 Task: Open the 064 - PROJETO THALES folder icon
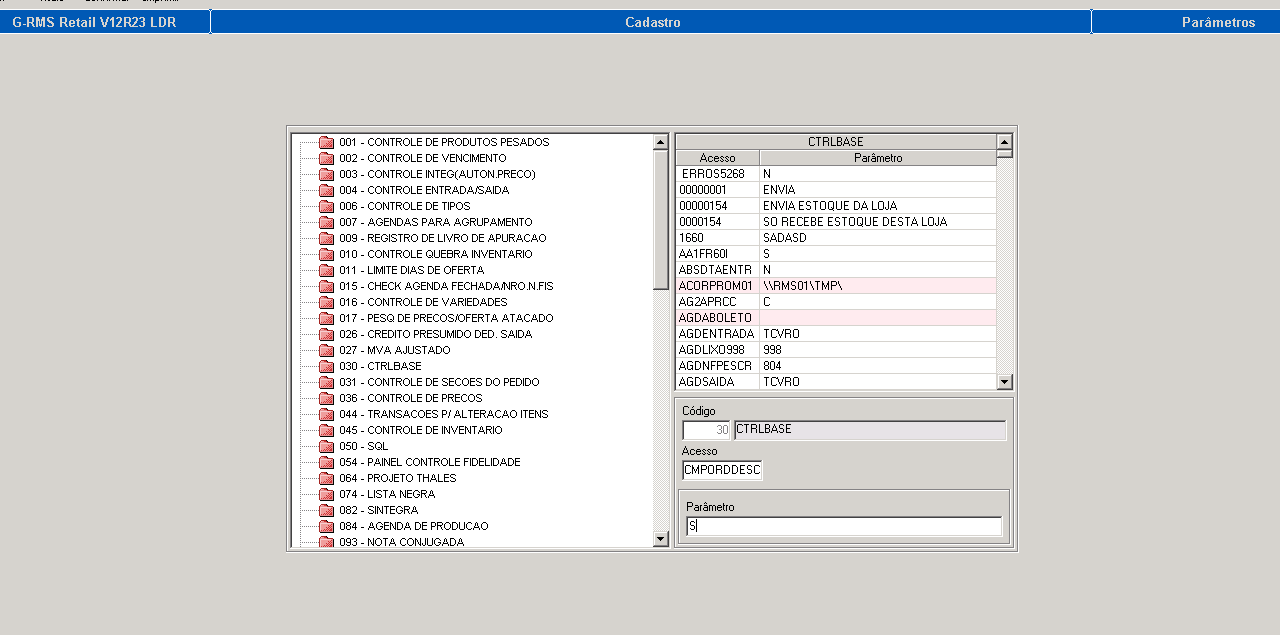click(x=326, y=478)
